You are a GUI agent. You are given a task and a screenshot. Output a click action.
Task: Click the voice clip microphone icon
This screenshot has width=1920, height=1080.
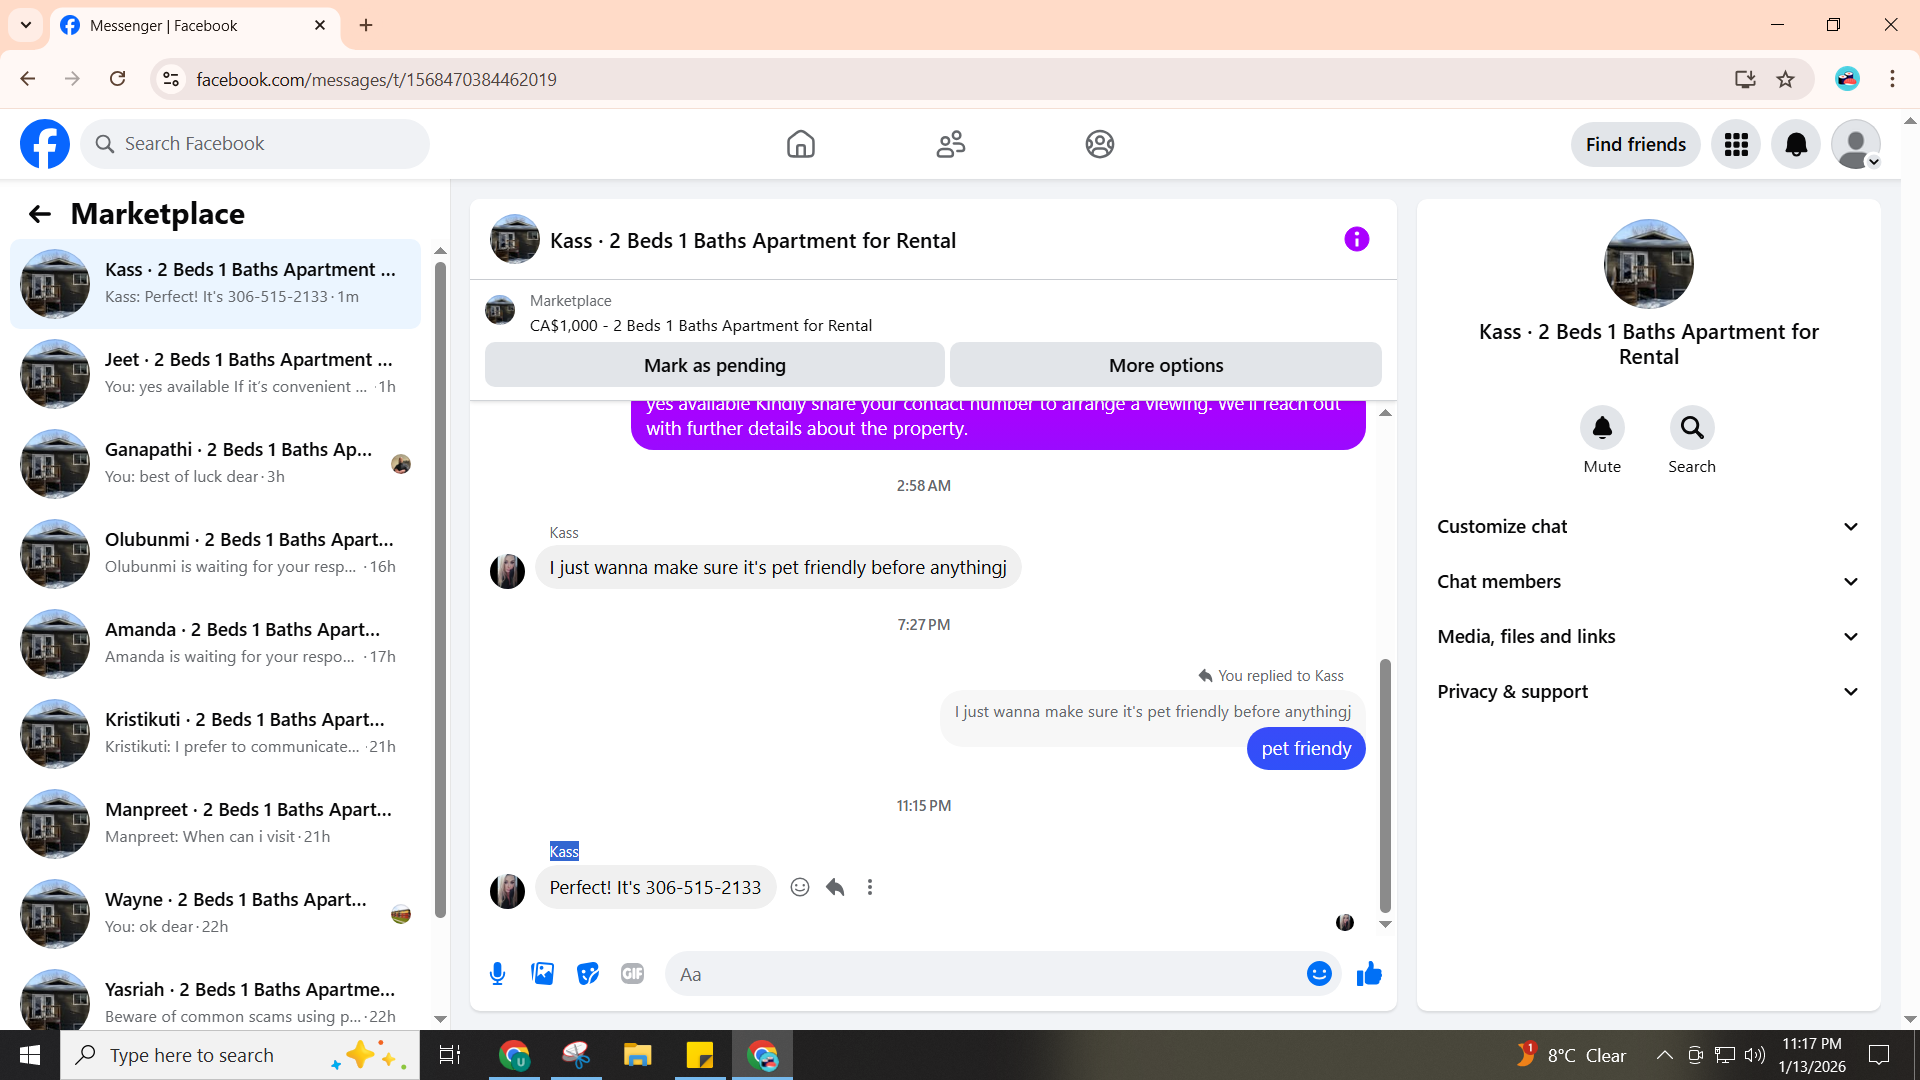(x=497, y=974)
